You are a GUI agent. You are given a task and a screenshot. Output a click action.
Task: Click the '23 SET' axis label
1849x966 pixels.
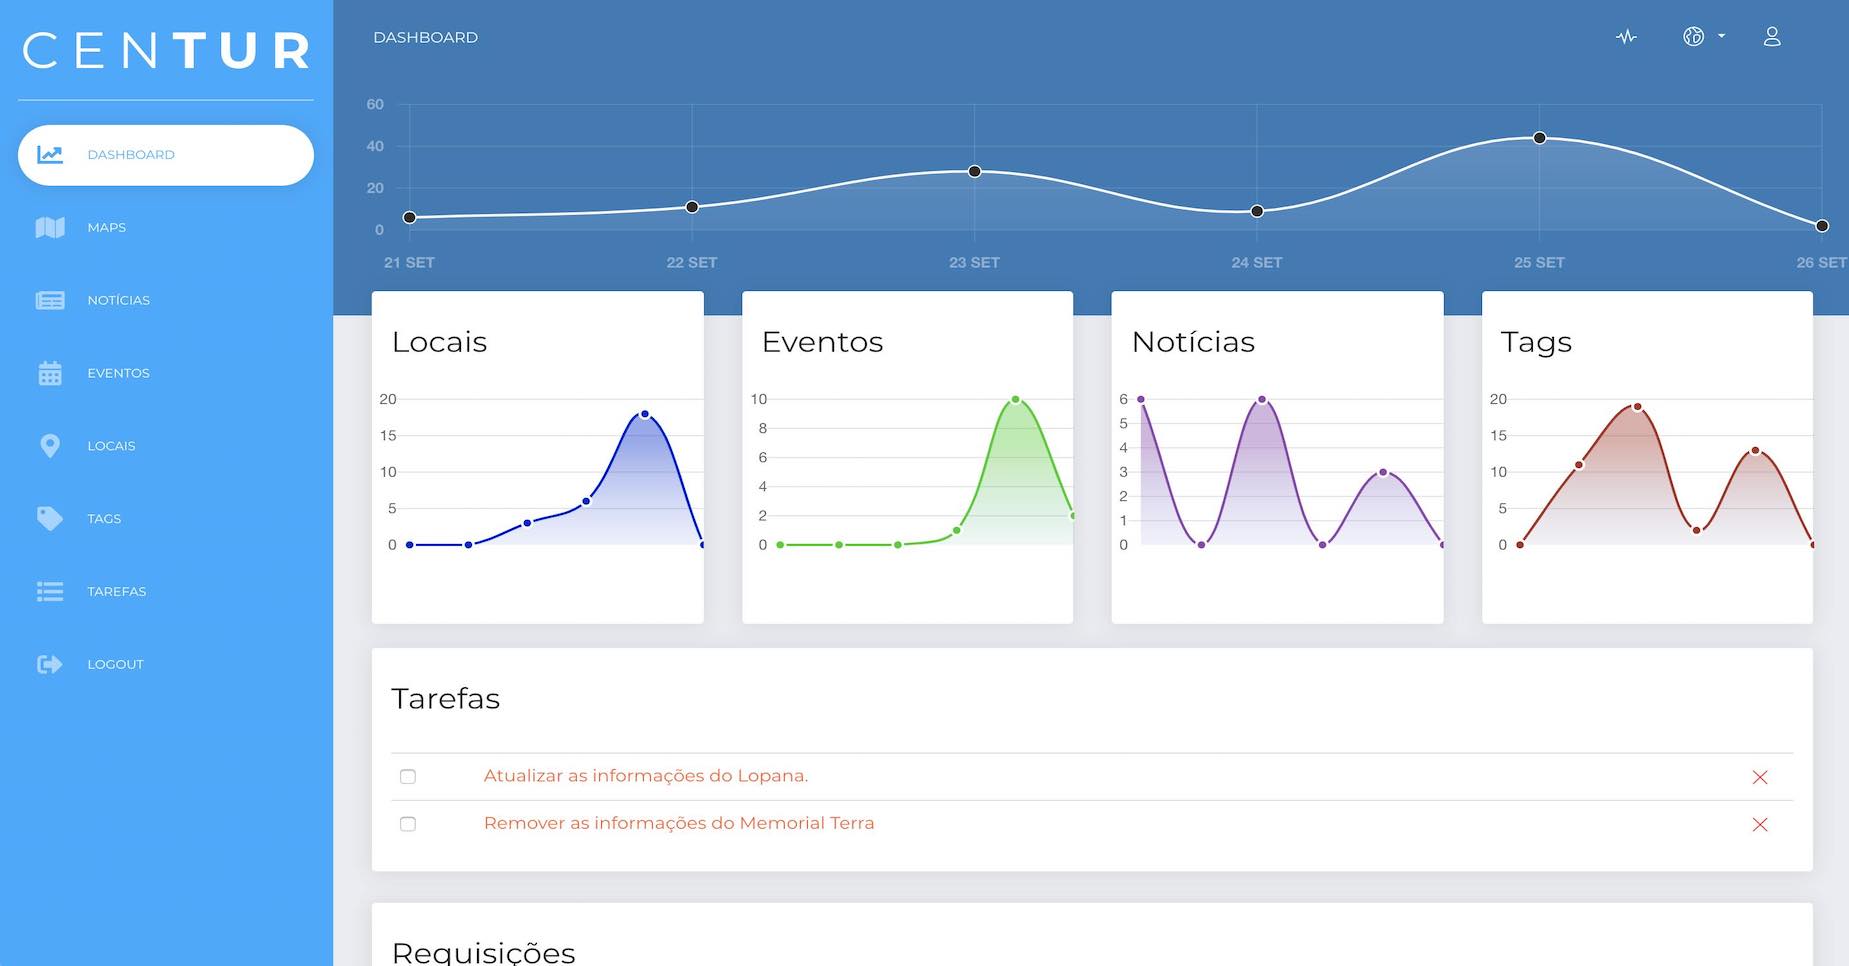tap(974, 262)
